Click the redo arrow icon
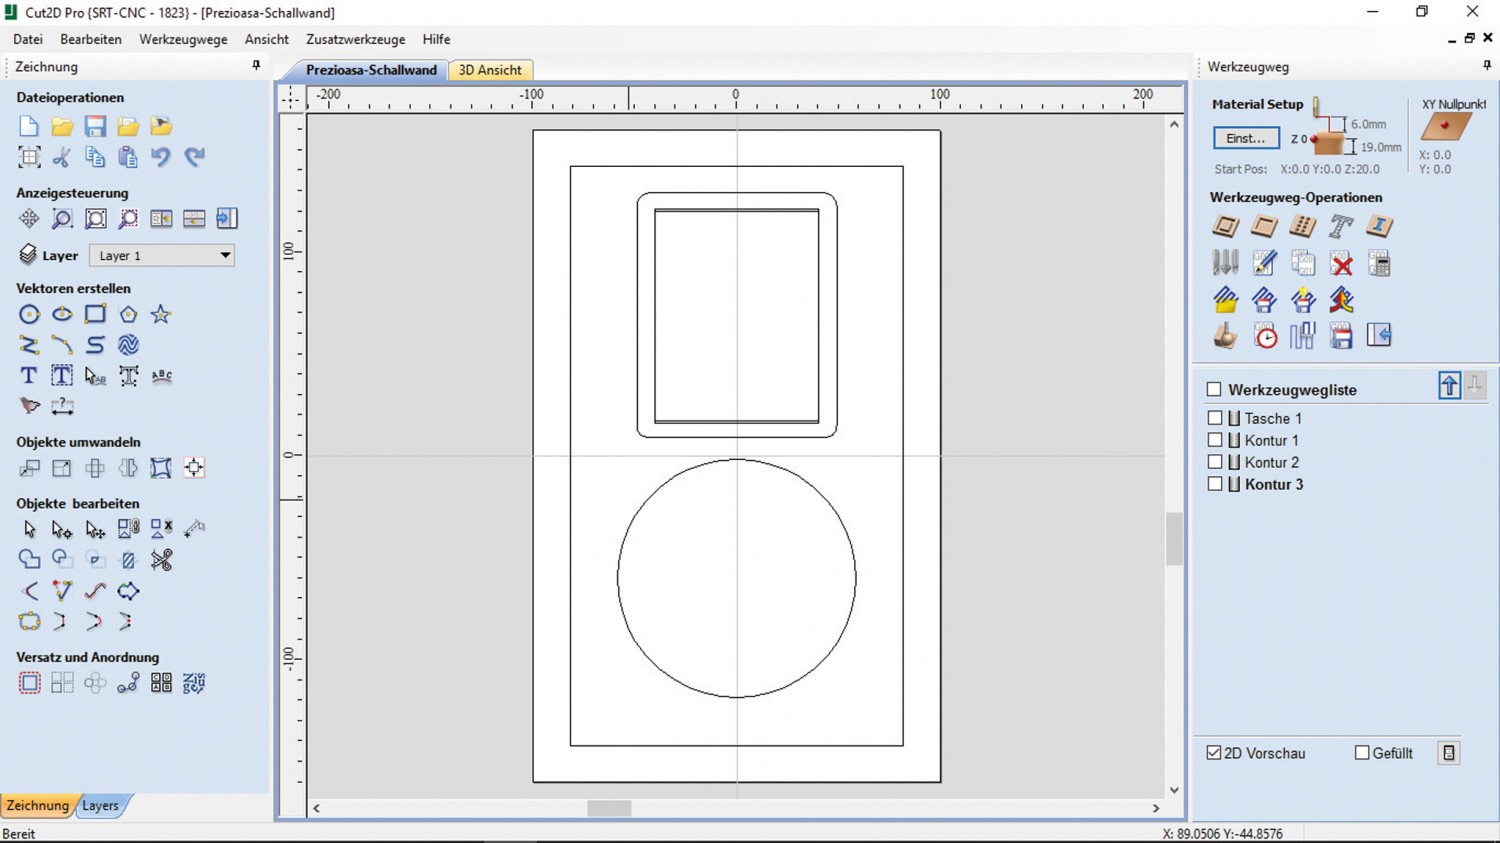Screen dimensions: 1500x843 [194, 157]
